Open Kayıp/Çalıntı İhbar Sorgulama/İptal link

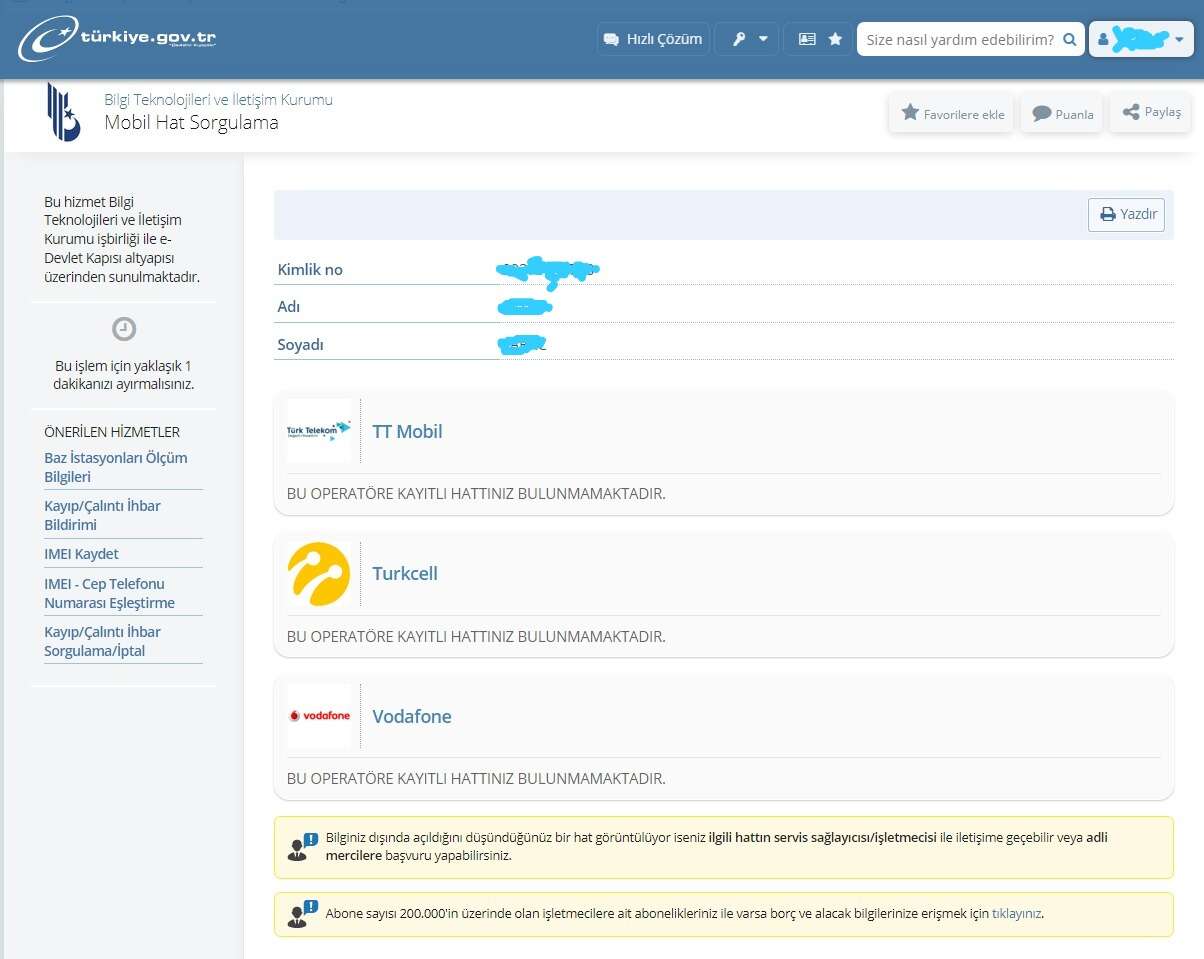coord(102,641)
